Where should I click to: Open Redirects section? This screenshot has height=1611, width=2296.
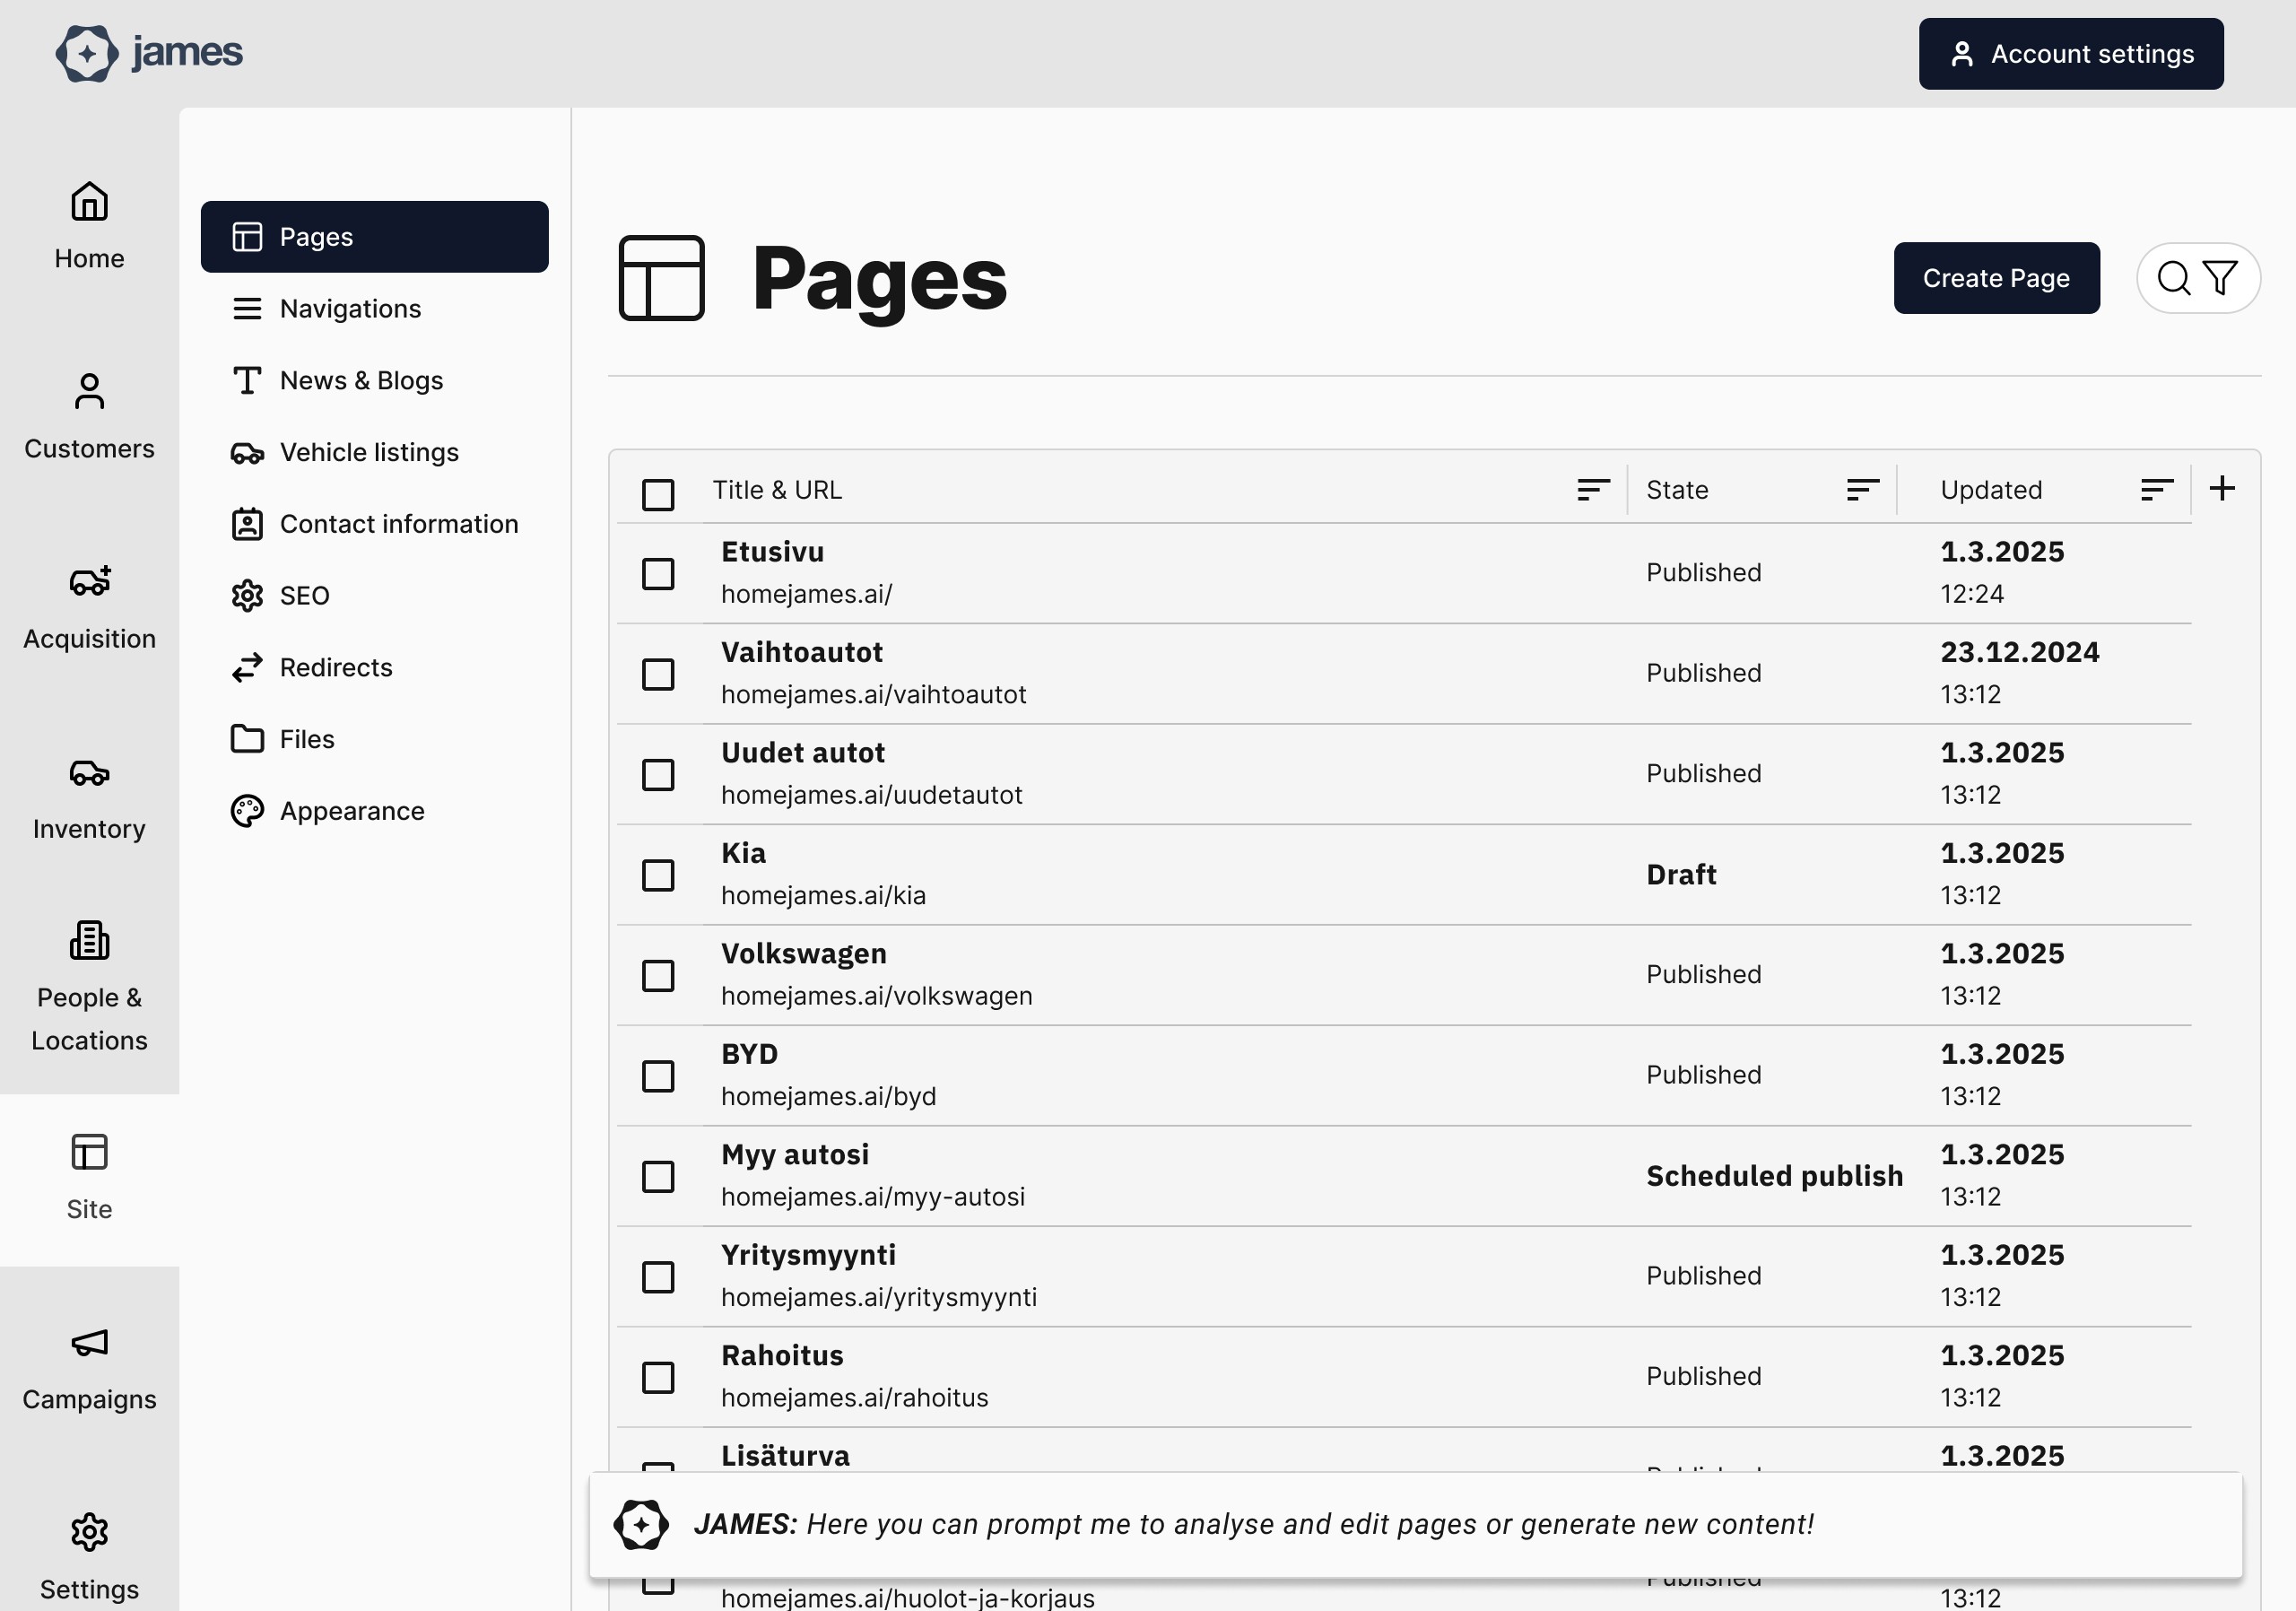click(374, 668)
